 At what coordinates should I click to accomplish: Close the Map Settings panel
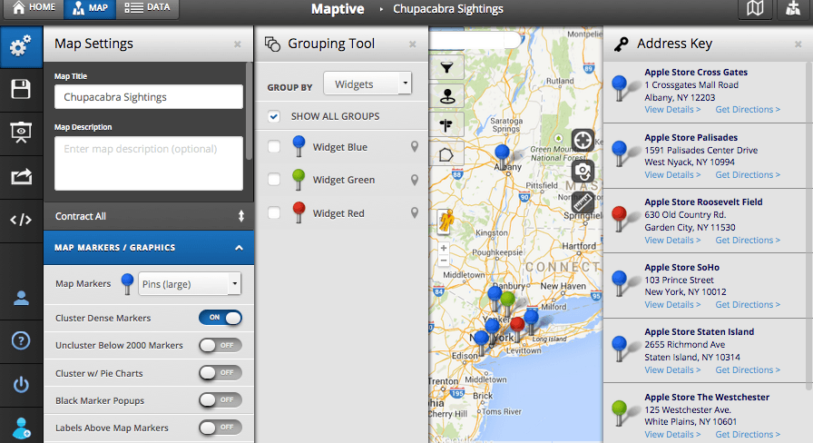coord(237,44)
